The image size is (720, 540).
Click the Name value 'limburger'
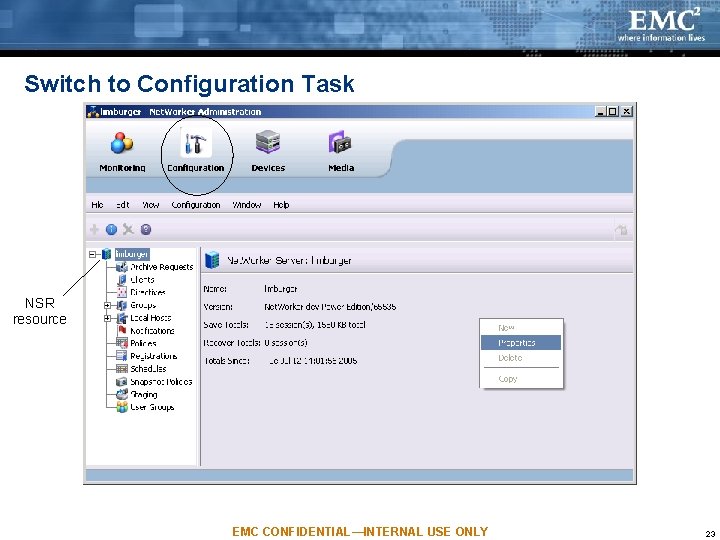[281, 289]
